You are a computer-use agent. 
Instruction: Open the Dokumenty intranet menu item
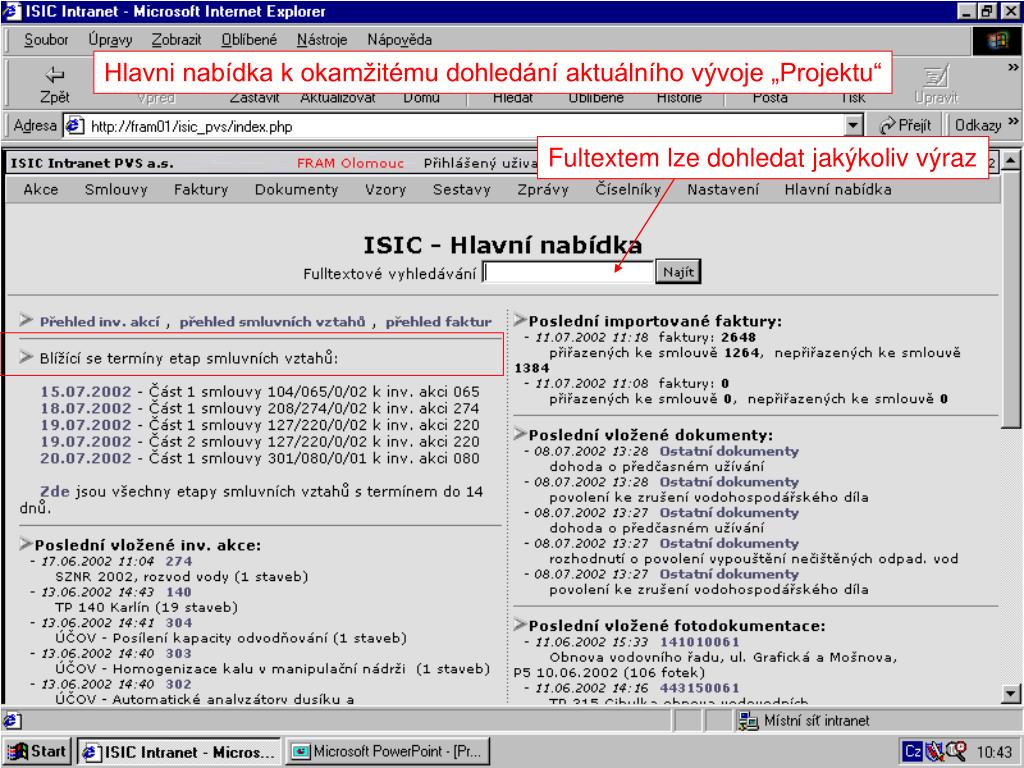296,189
